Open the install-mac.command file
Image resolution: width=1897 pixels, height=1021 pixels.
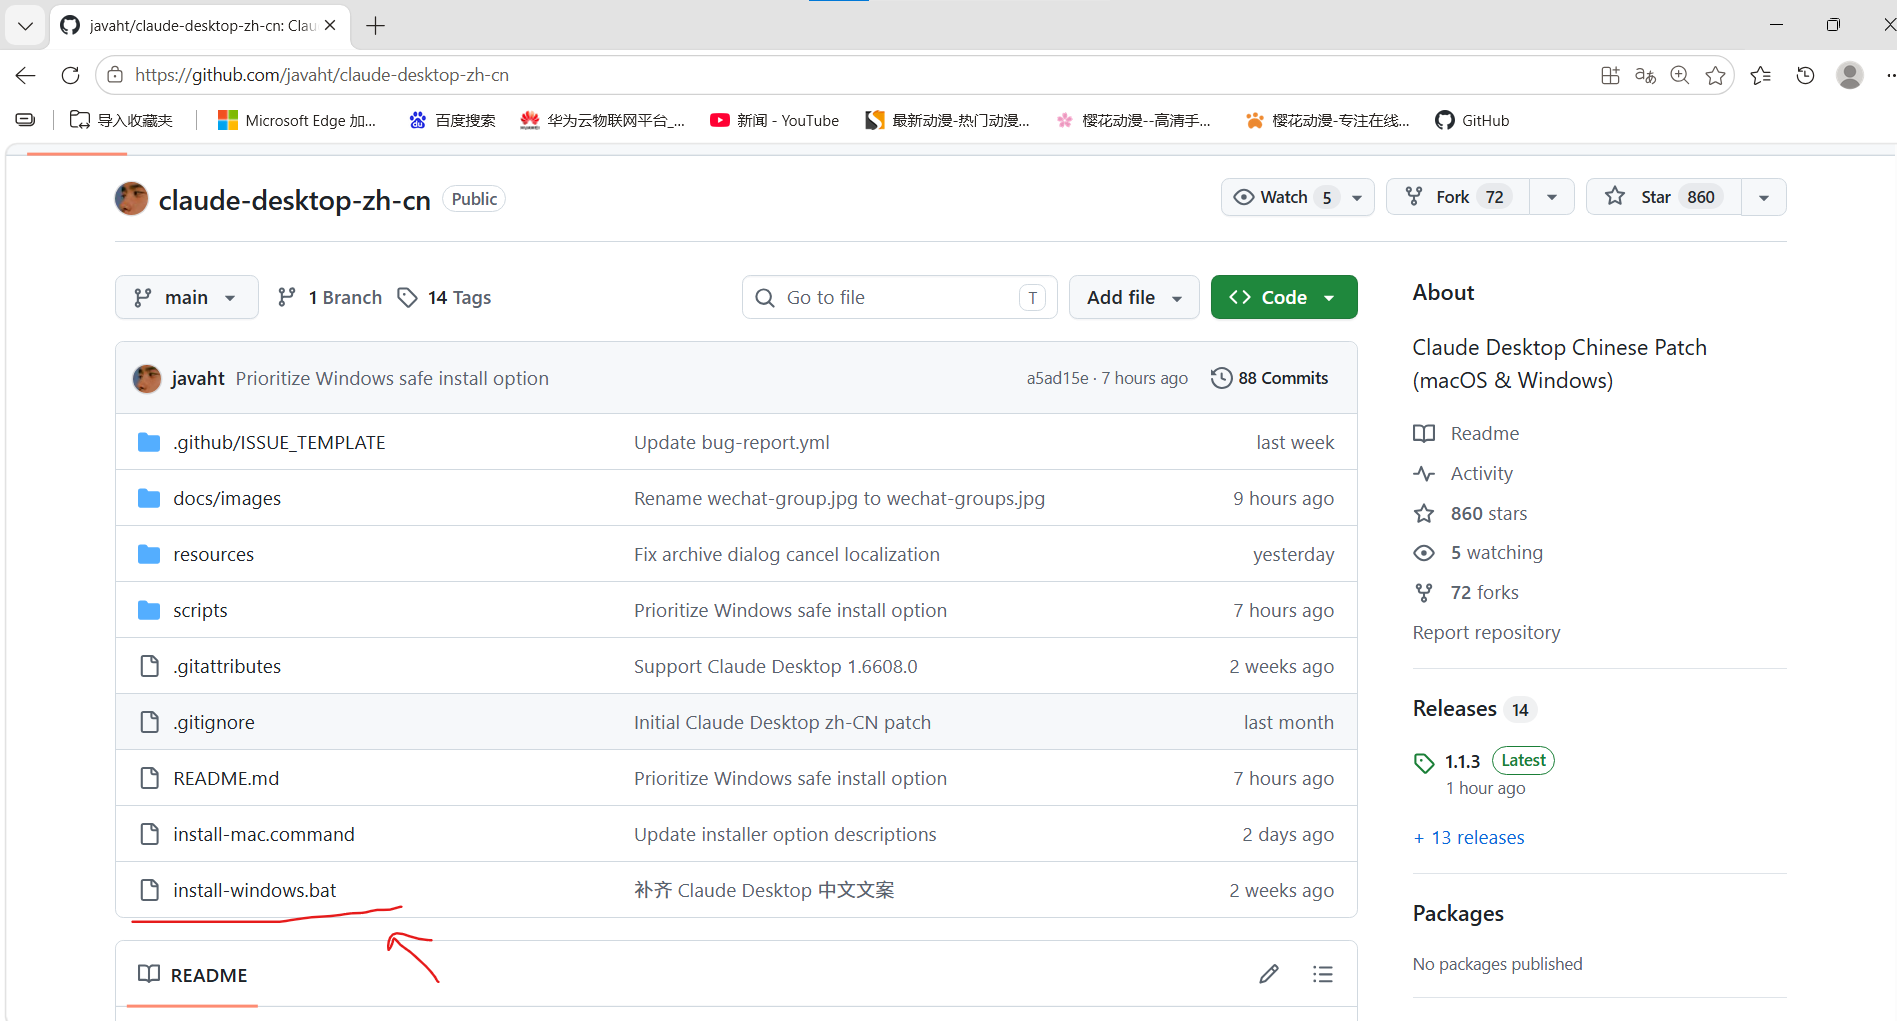pos(264,834)
